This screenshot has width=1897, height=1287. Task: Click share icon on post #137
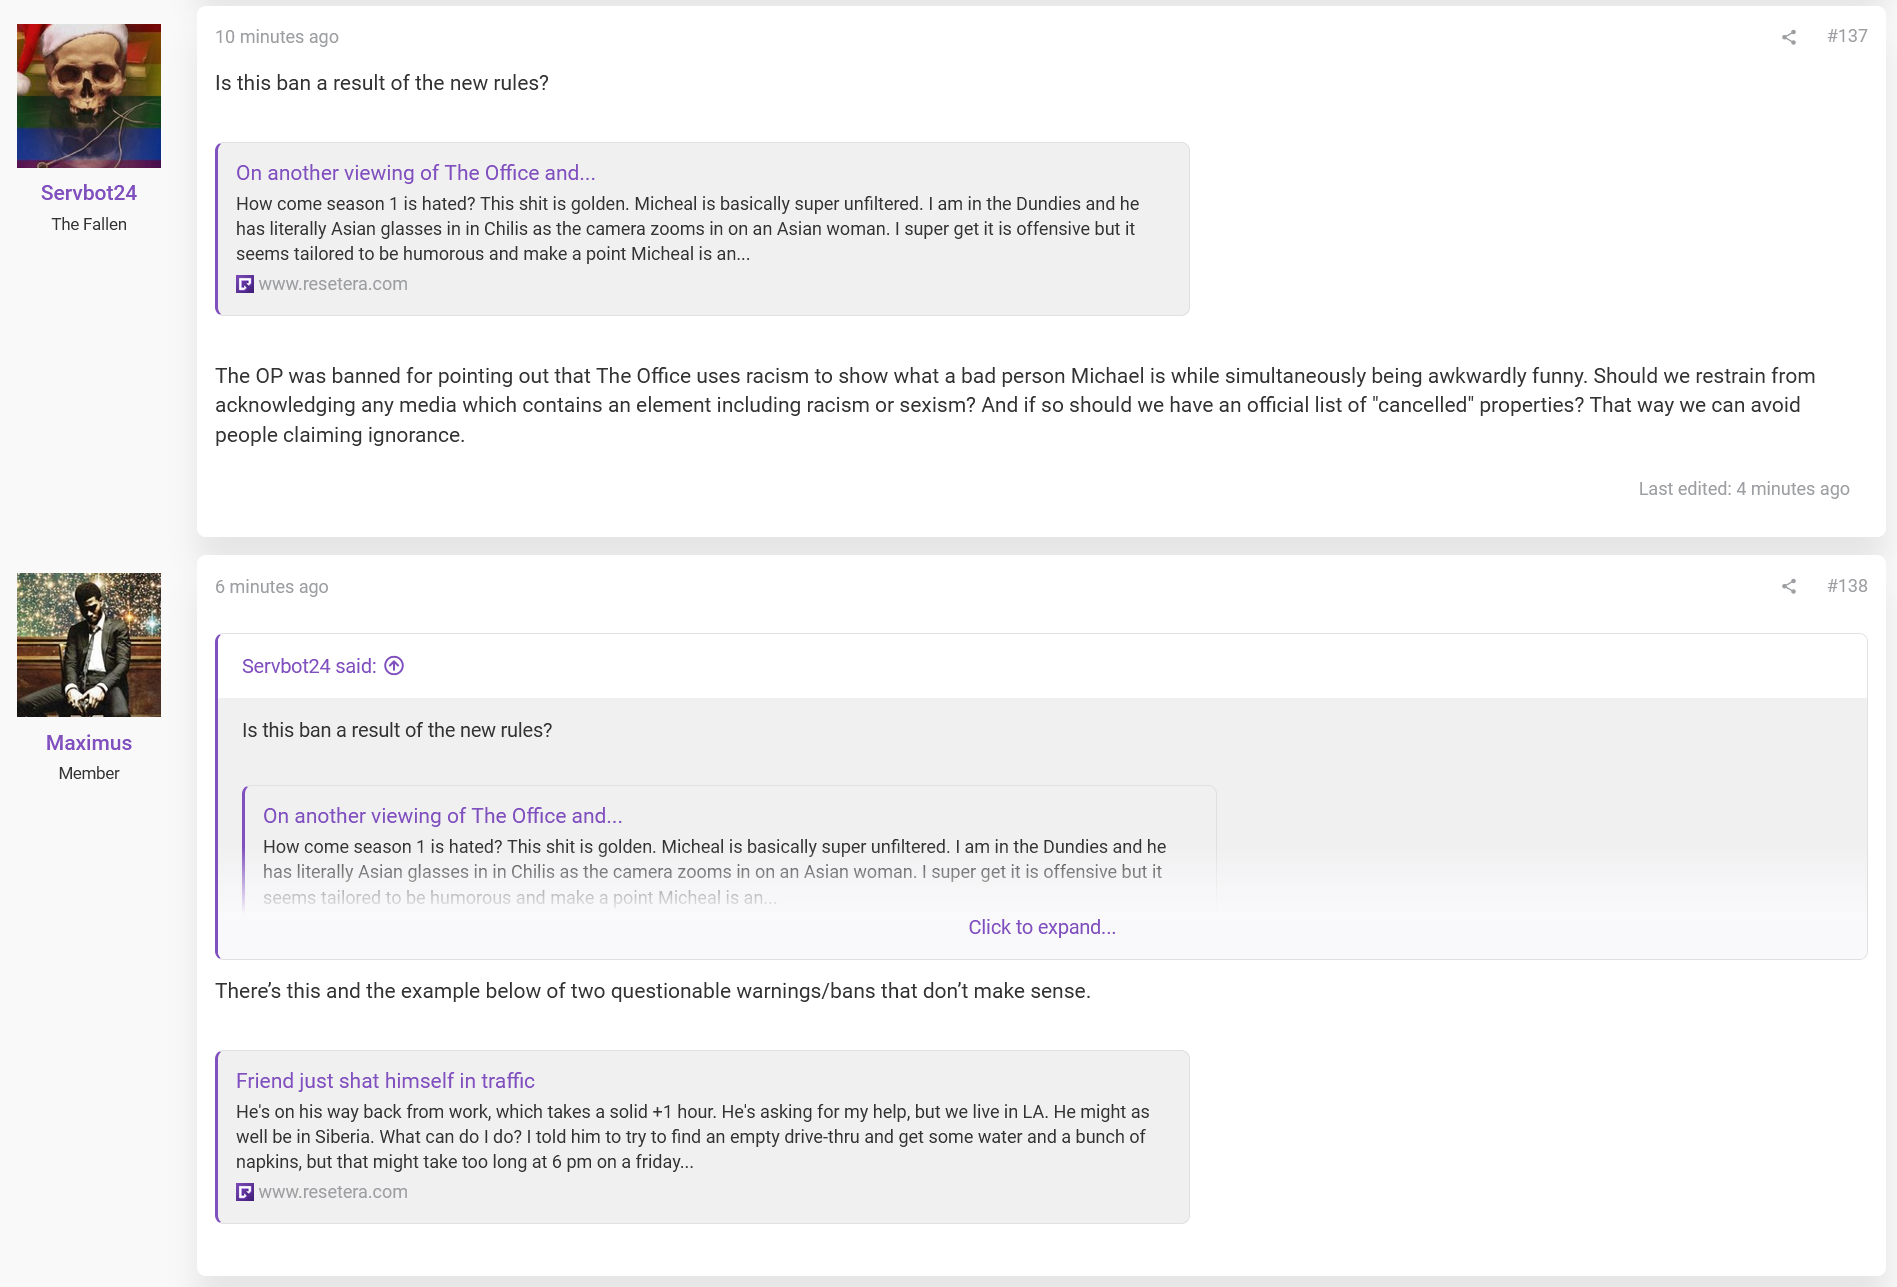1789,37
